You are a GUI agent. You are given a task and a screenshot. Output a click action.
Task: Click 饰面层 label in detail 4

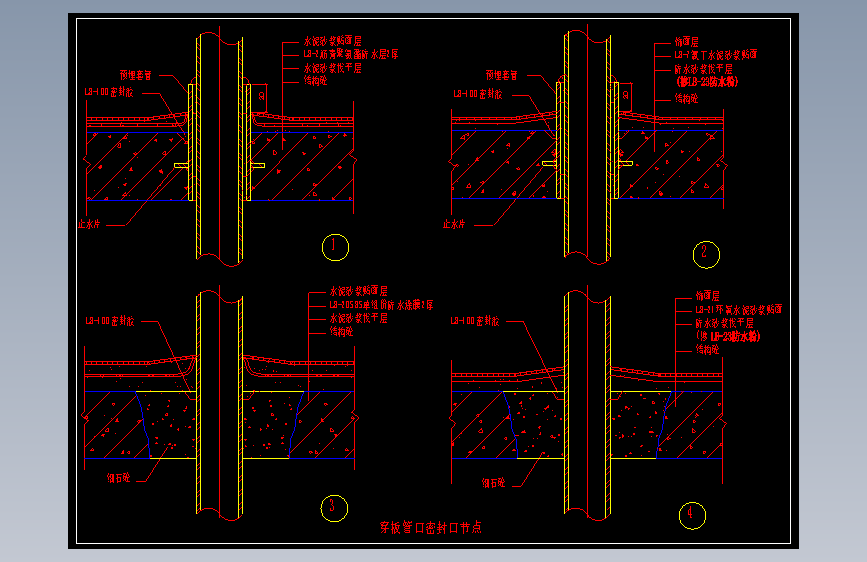(x=707, y=296)
